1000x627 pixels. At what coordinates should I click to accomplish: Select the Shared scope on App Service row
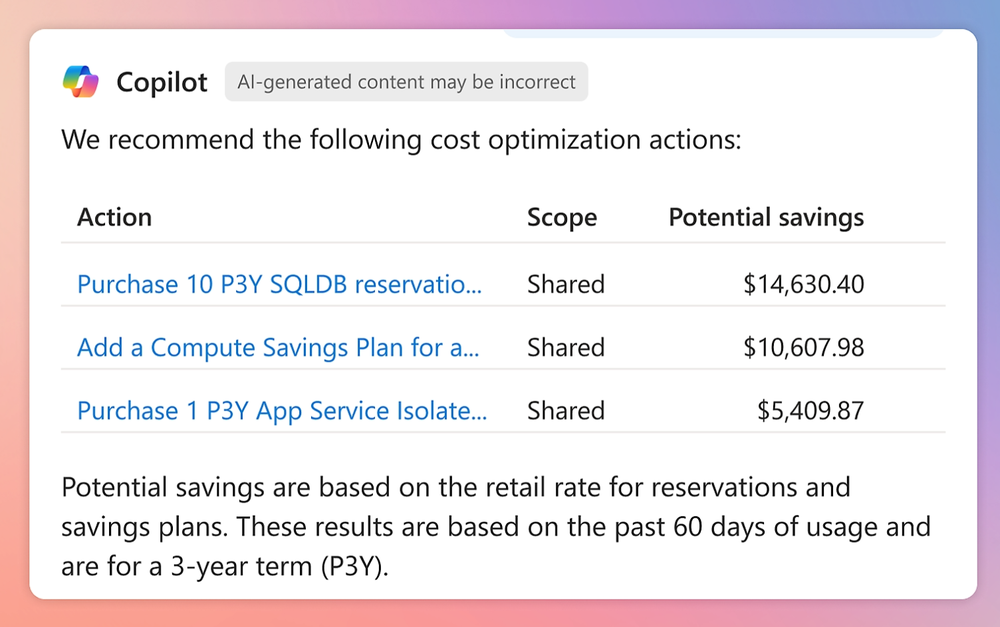[566, 411]
